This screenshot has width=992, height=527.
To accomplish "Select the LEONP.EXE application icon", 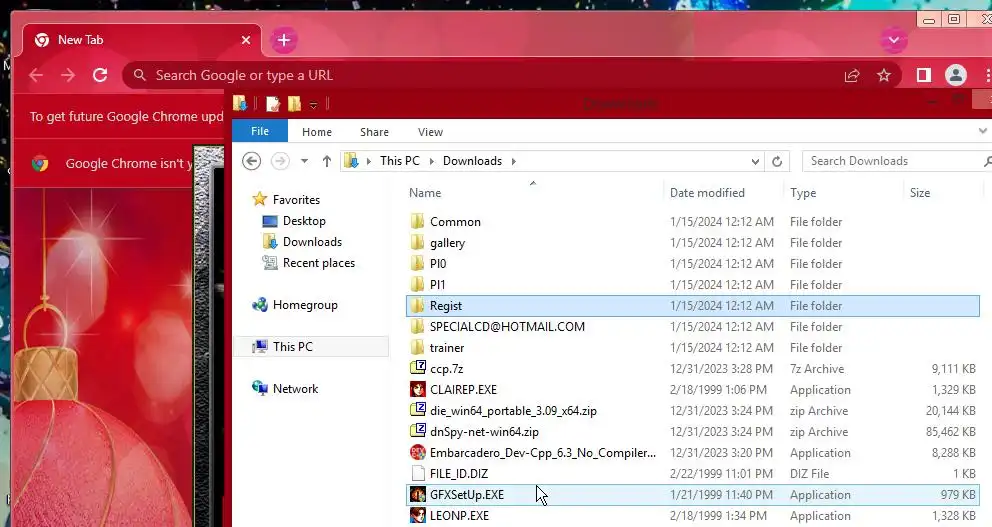I will pyautogui.click(x=418, y=516).
